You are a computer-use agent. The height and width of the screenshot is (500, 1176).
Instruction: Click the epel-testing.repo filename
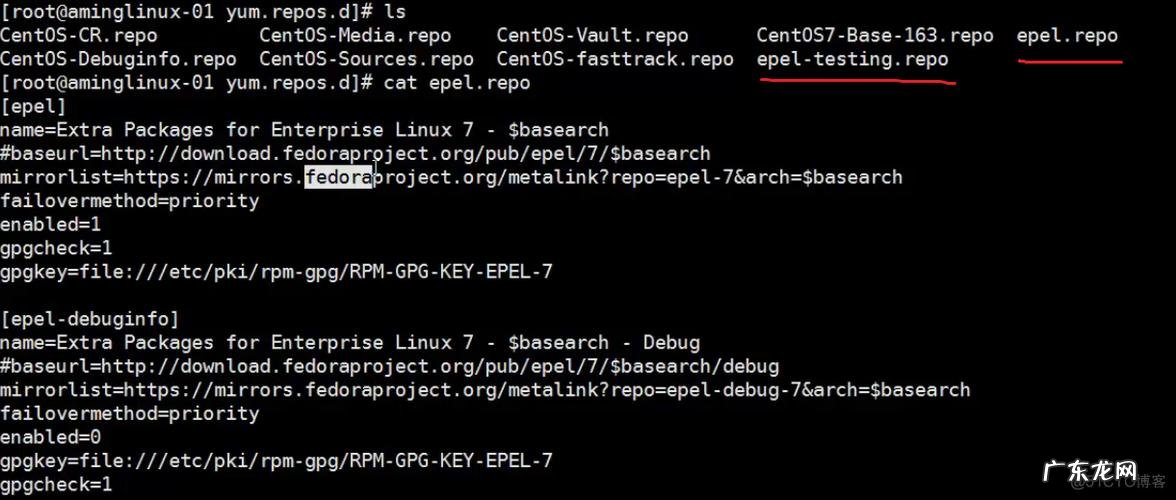coord(852,59)
